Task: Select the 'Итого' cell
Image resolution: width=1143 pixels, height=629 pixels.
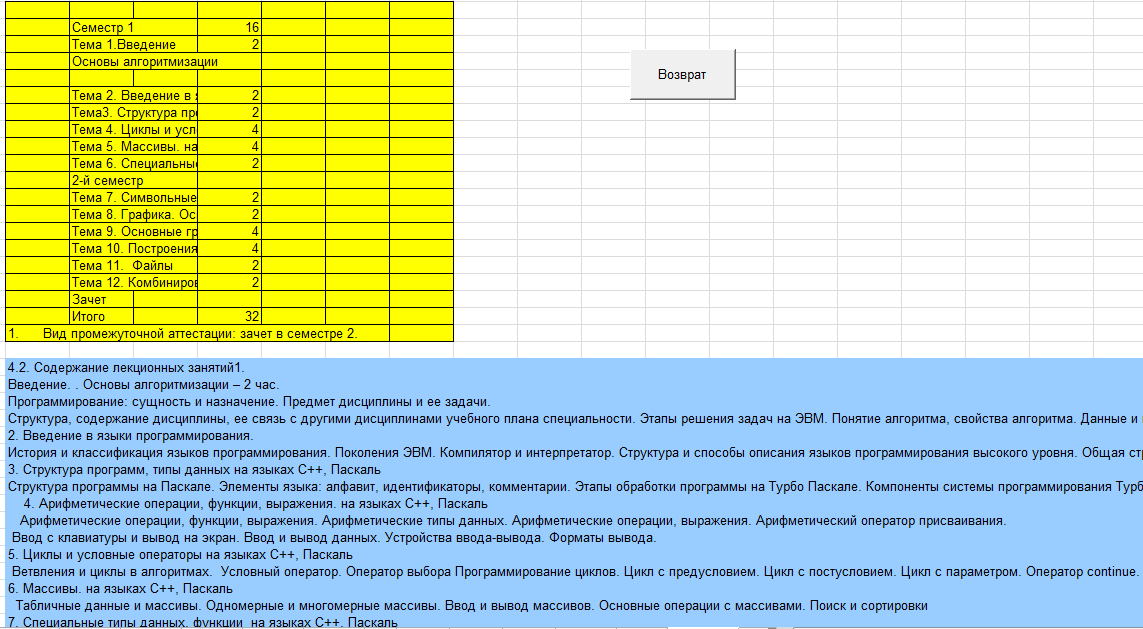Action: click(102, 317)
